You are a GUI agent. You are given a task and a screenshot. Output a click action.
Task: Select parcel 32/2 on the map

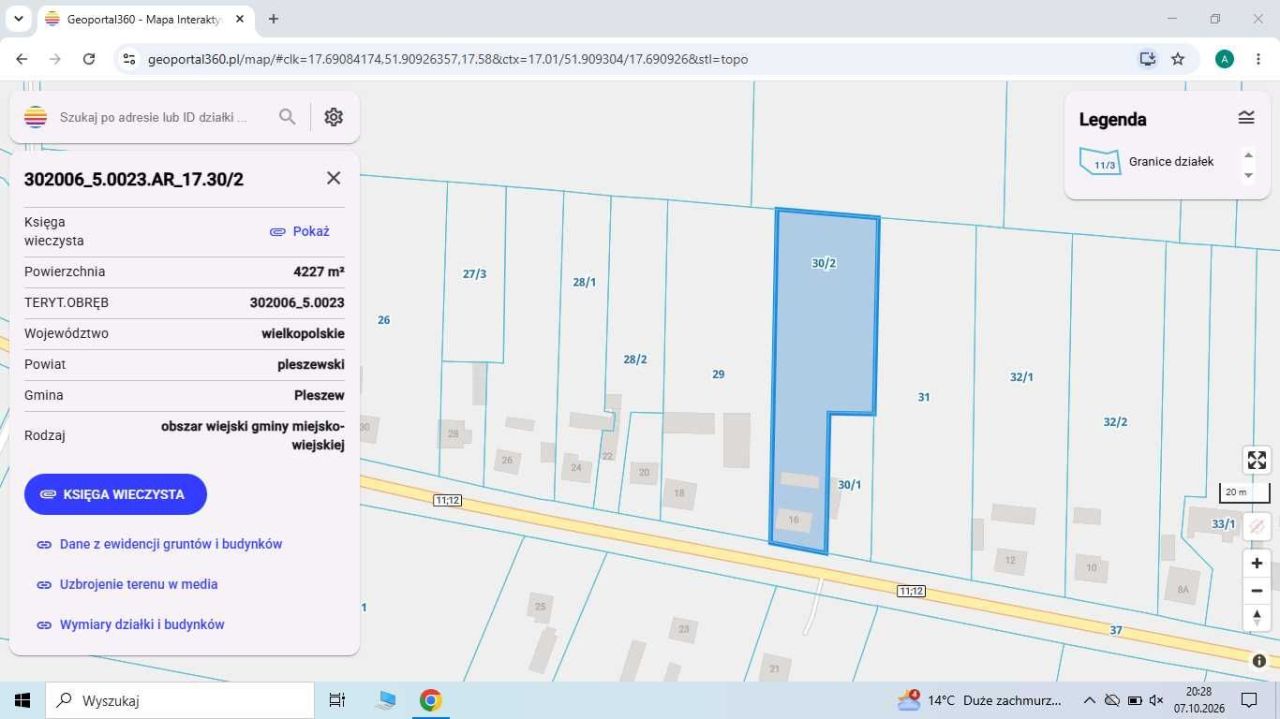(x=1115, y=422)
